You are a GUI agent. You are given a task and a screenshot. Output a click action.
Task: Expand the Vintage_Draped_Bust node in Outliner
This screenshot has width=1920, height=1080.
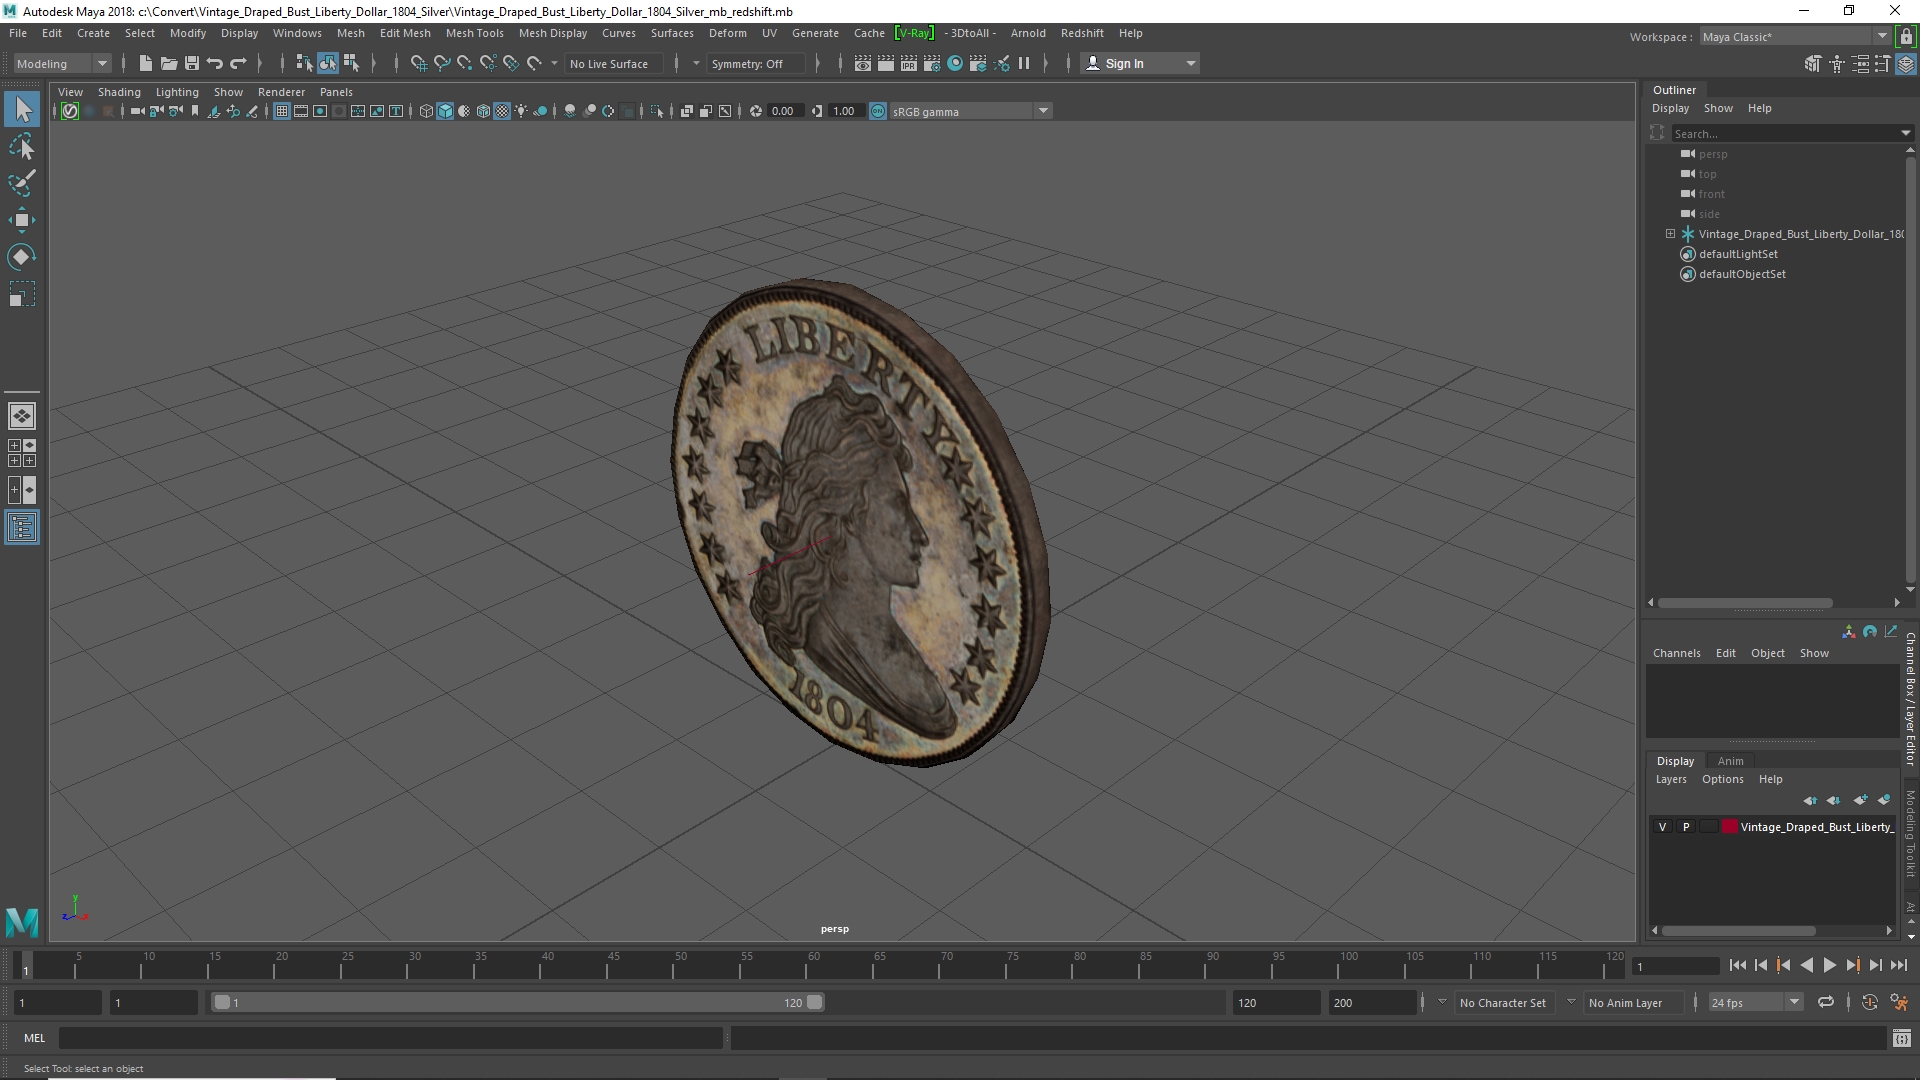(x=1670, y=234)
